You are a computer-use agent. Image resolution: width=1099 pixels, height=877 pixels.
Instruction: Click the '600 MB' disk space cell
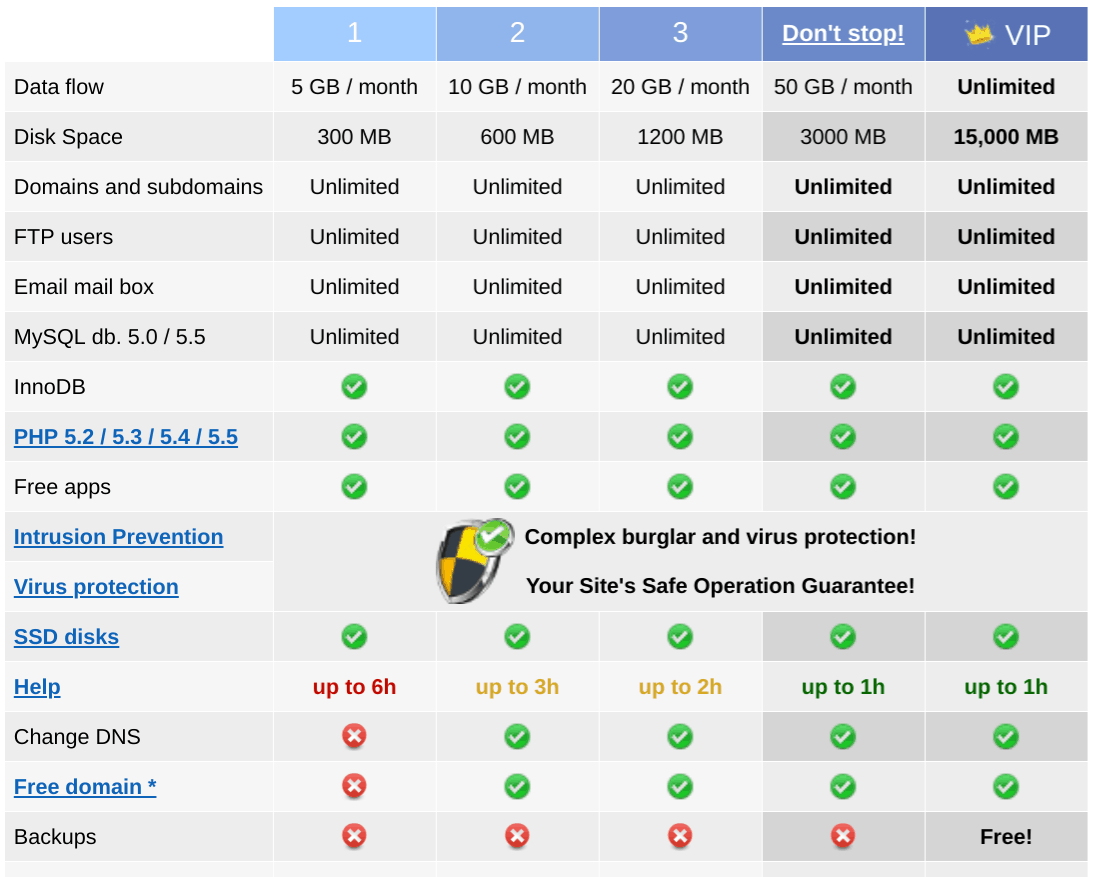click(x=517, y=137)
